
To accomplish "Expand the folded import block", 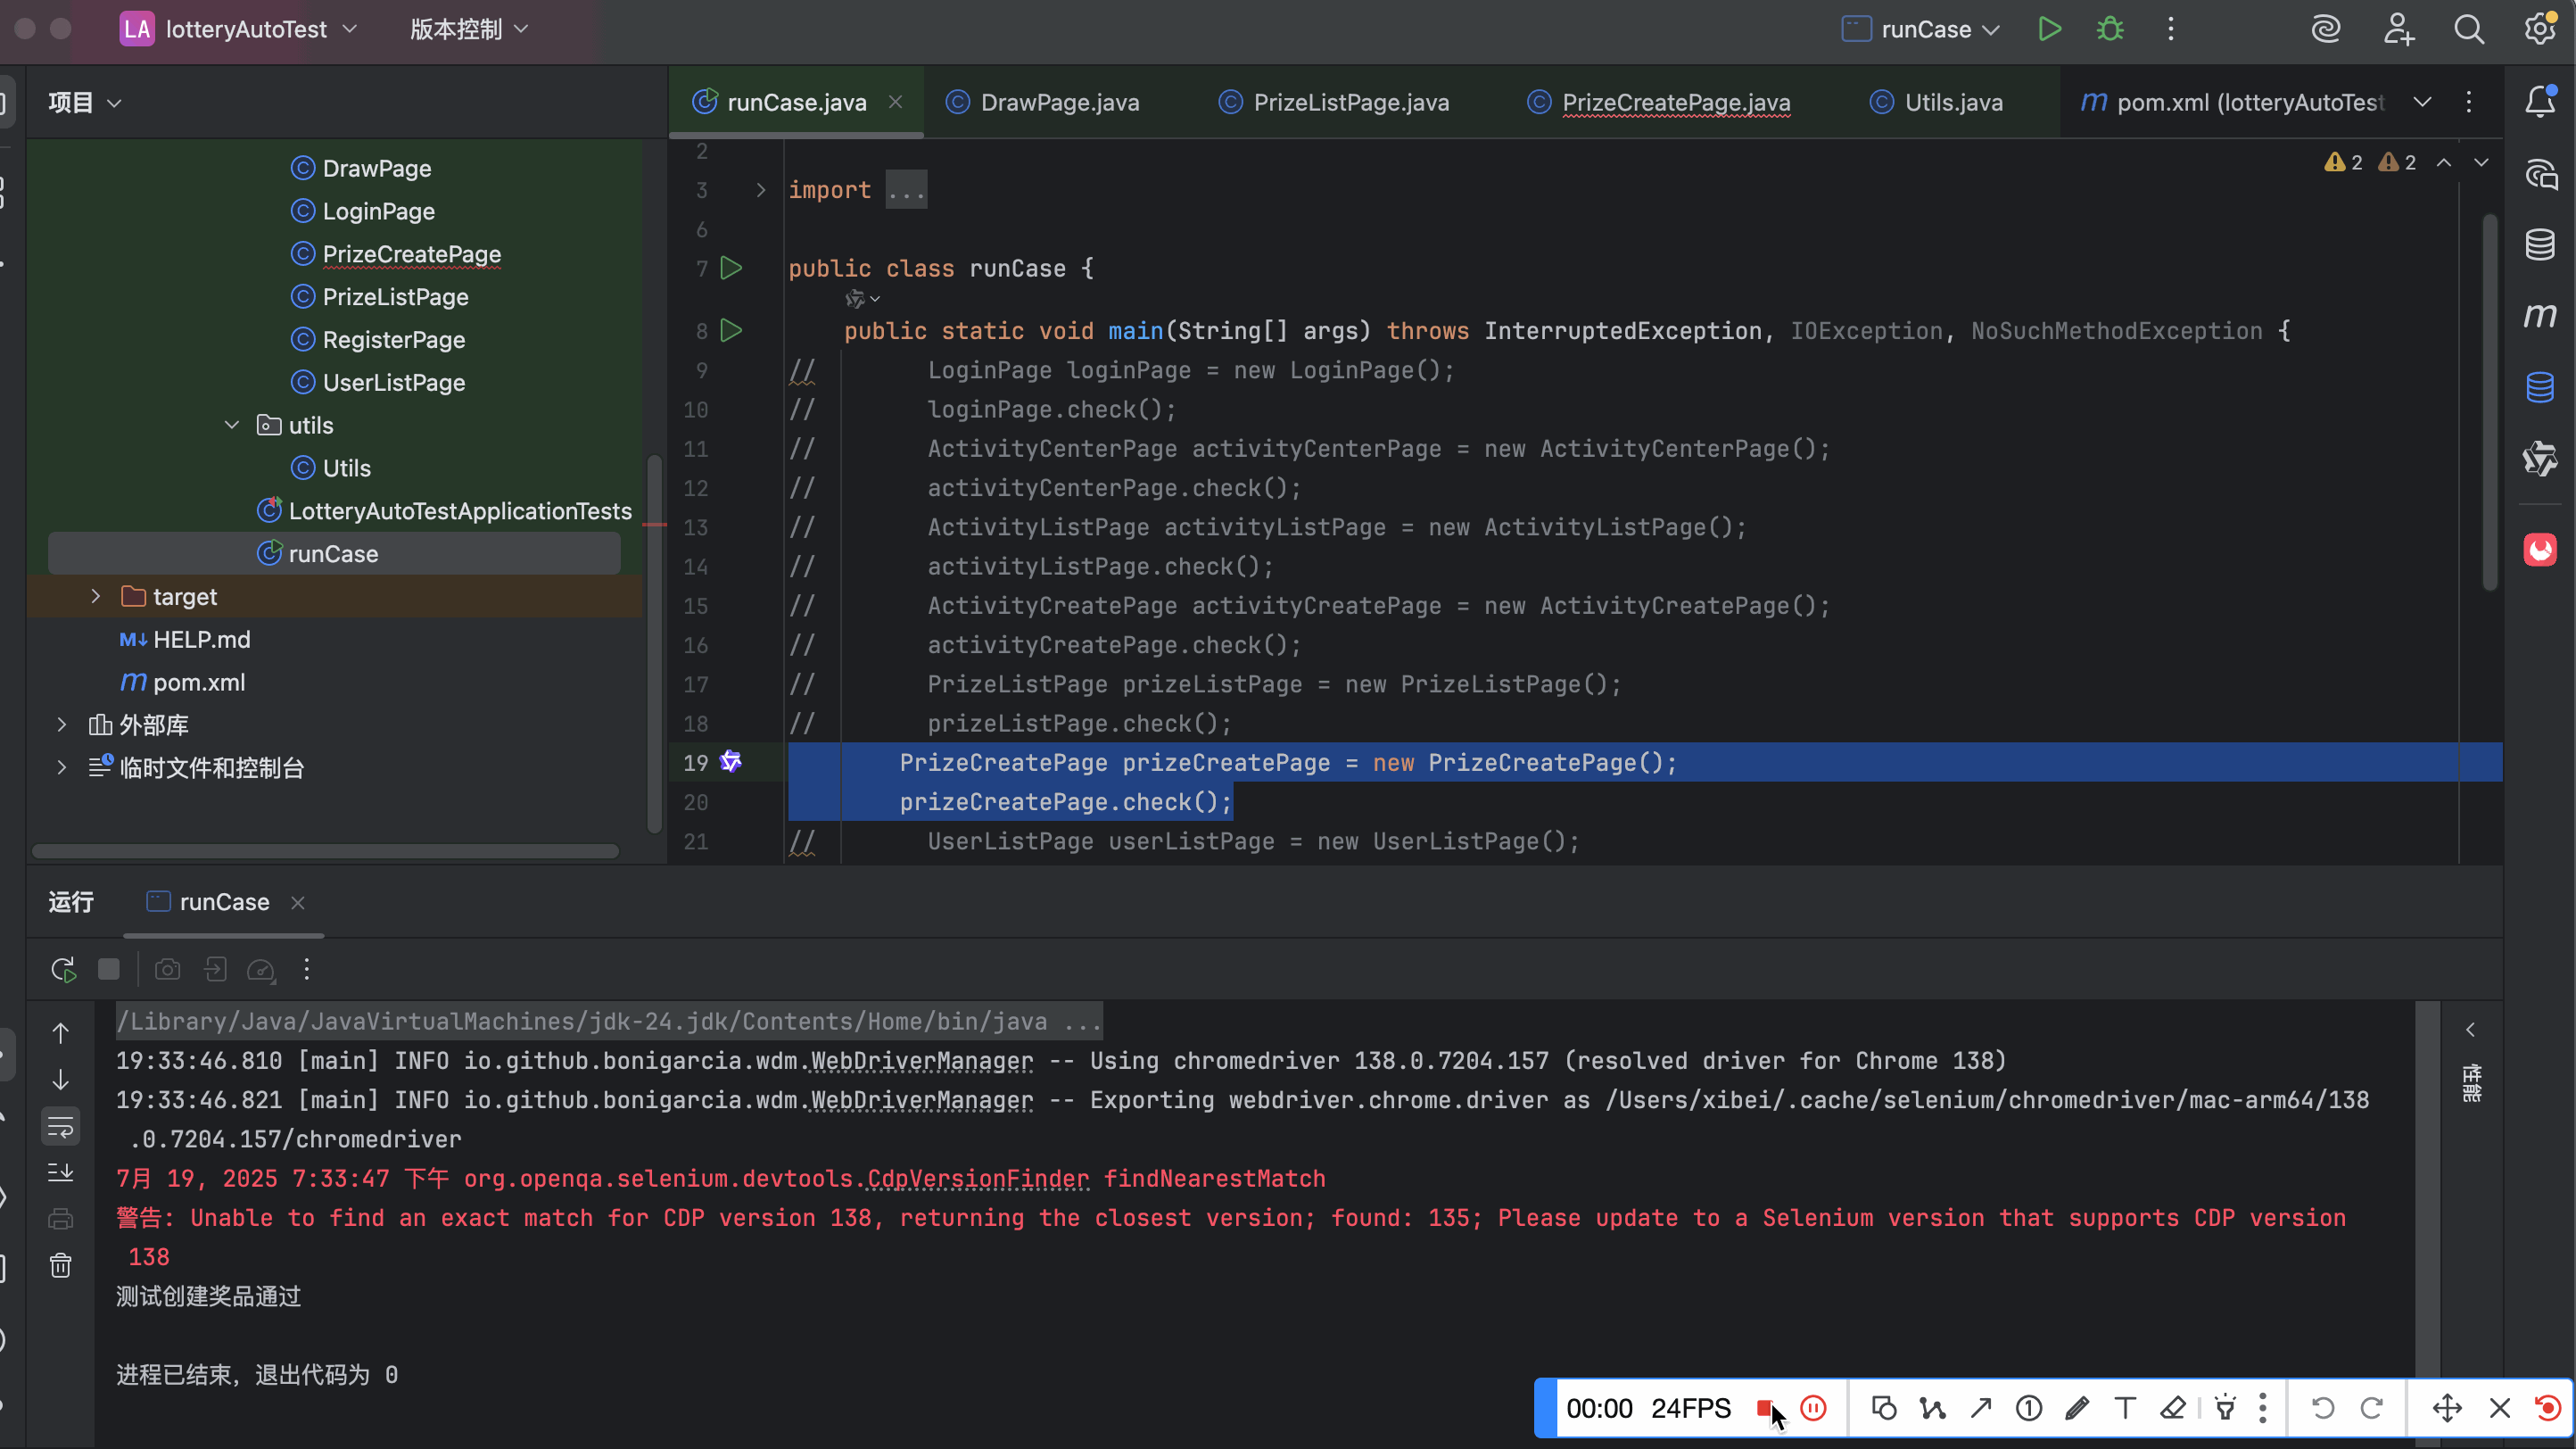I will pyautogui.click(x=761, y=190).
